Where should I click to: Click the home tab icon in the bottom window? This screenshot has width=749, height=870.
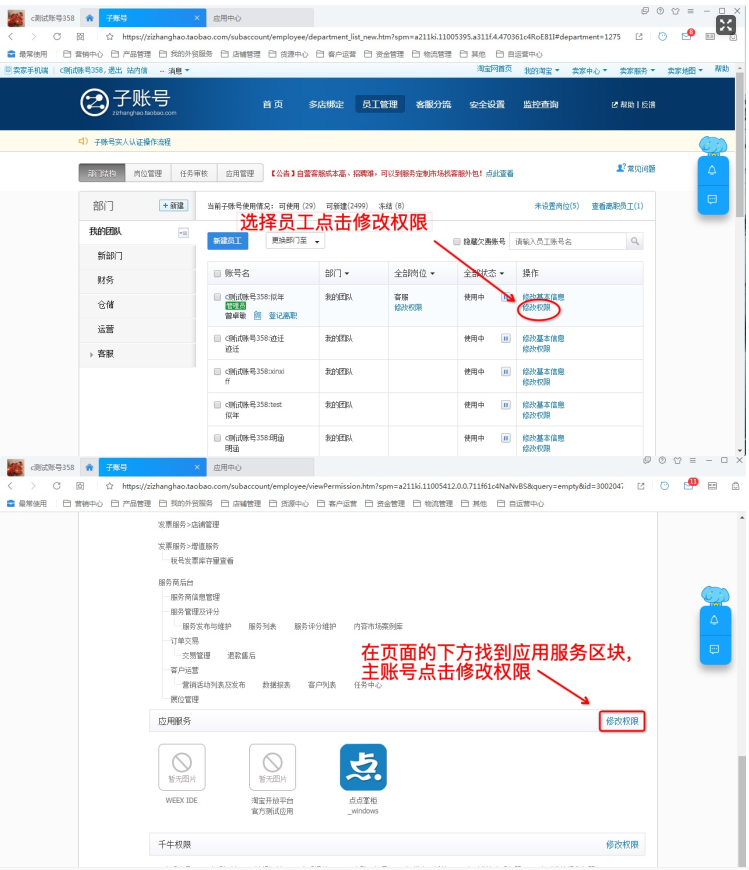pos(89,467)
